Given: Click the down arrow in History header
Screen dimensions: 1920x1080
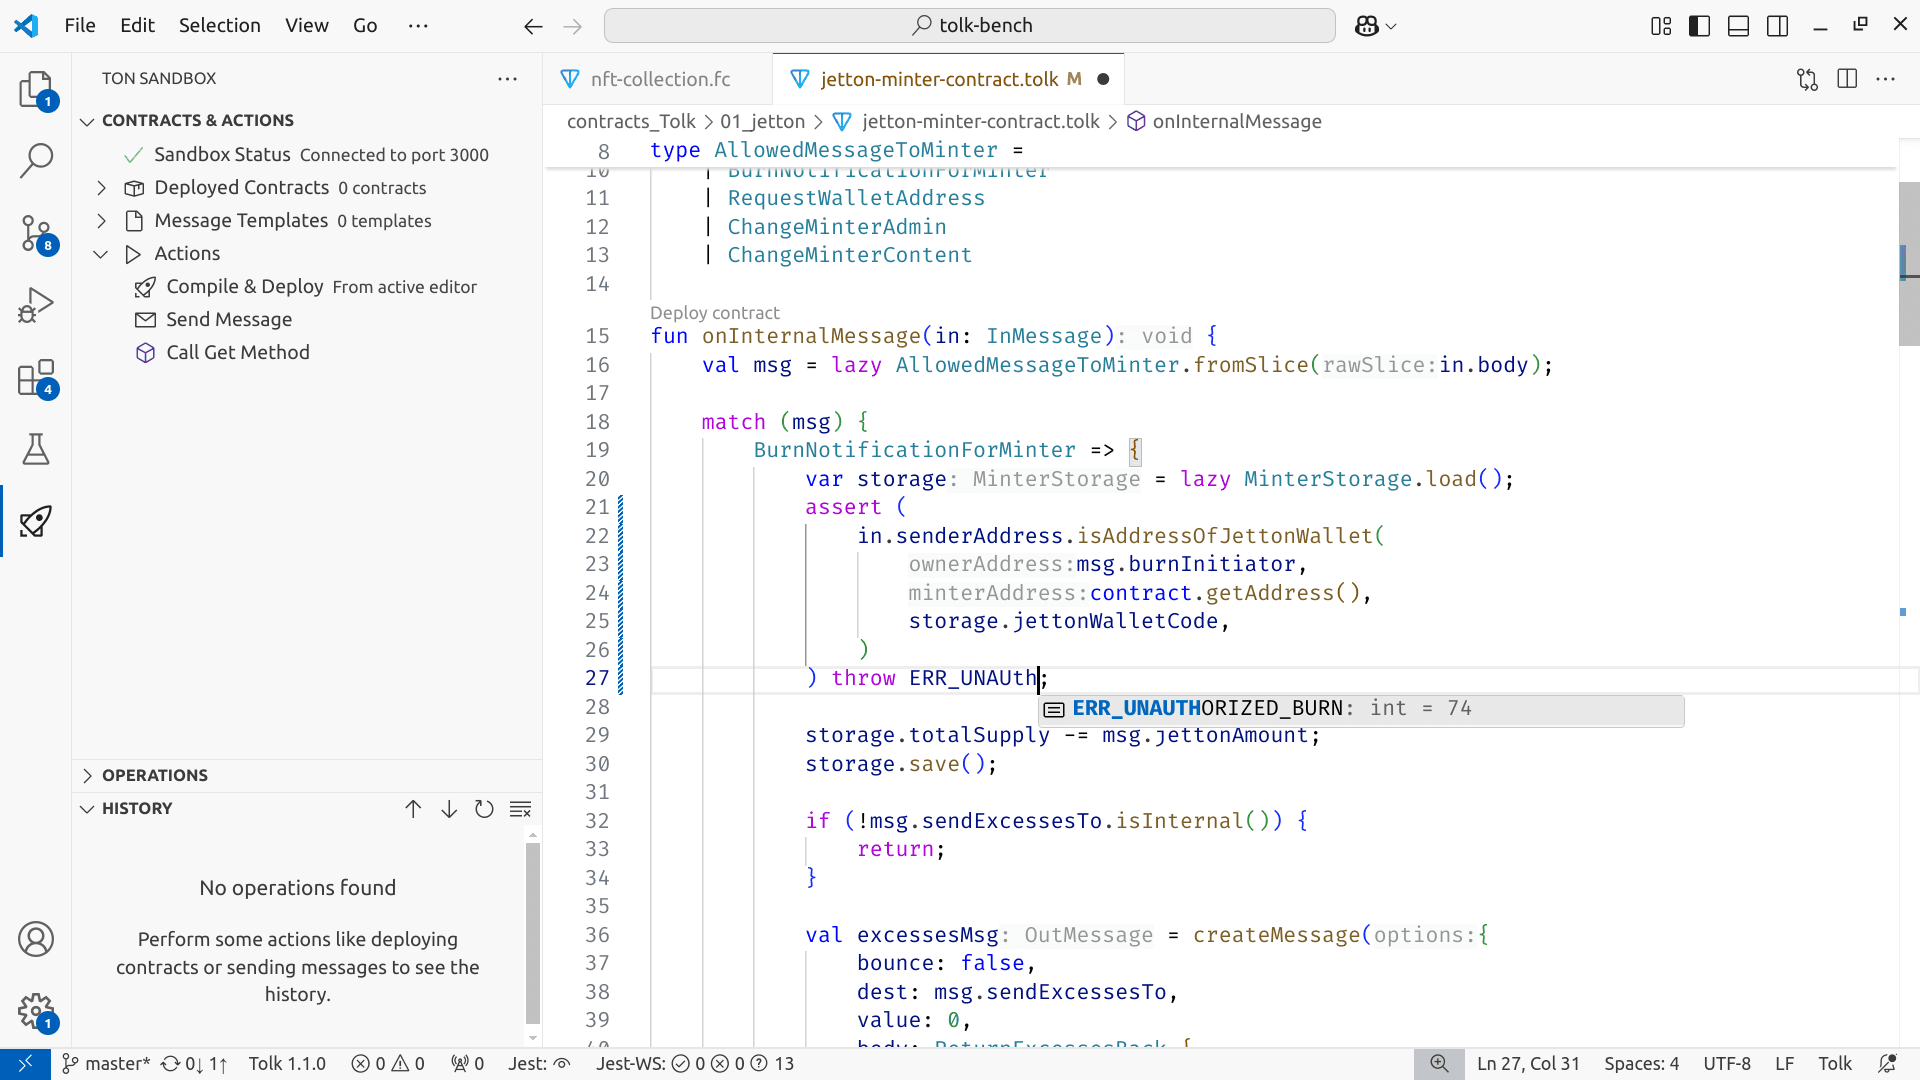Looking at the screenshot, I should click(449, 809).
